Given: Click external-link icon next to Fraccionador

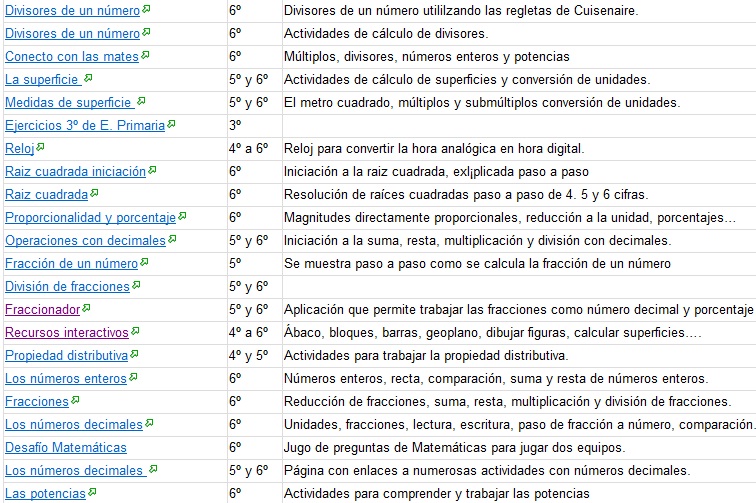Looking at the screenshot, I should (x=86, y=308).
